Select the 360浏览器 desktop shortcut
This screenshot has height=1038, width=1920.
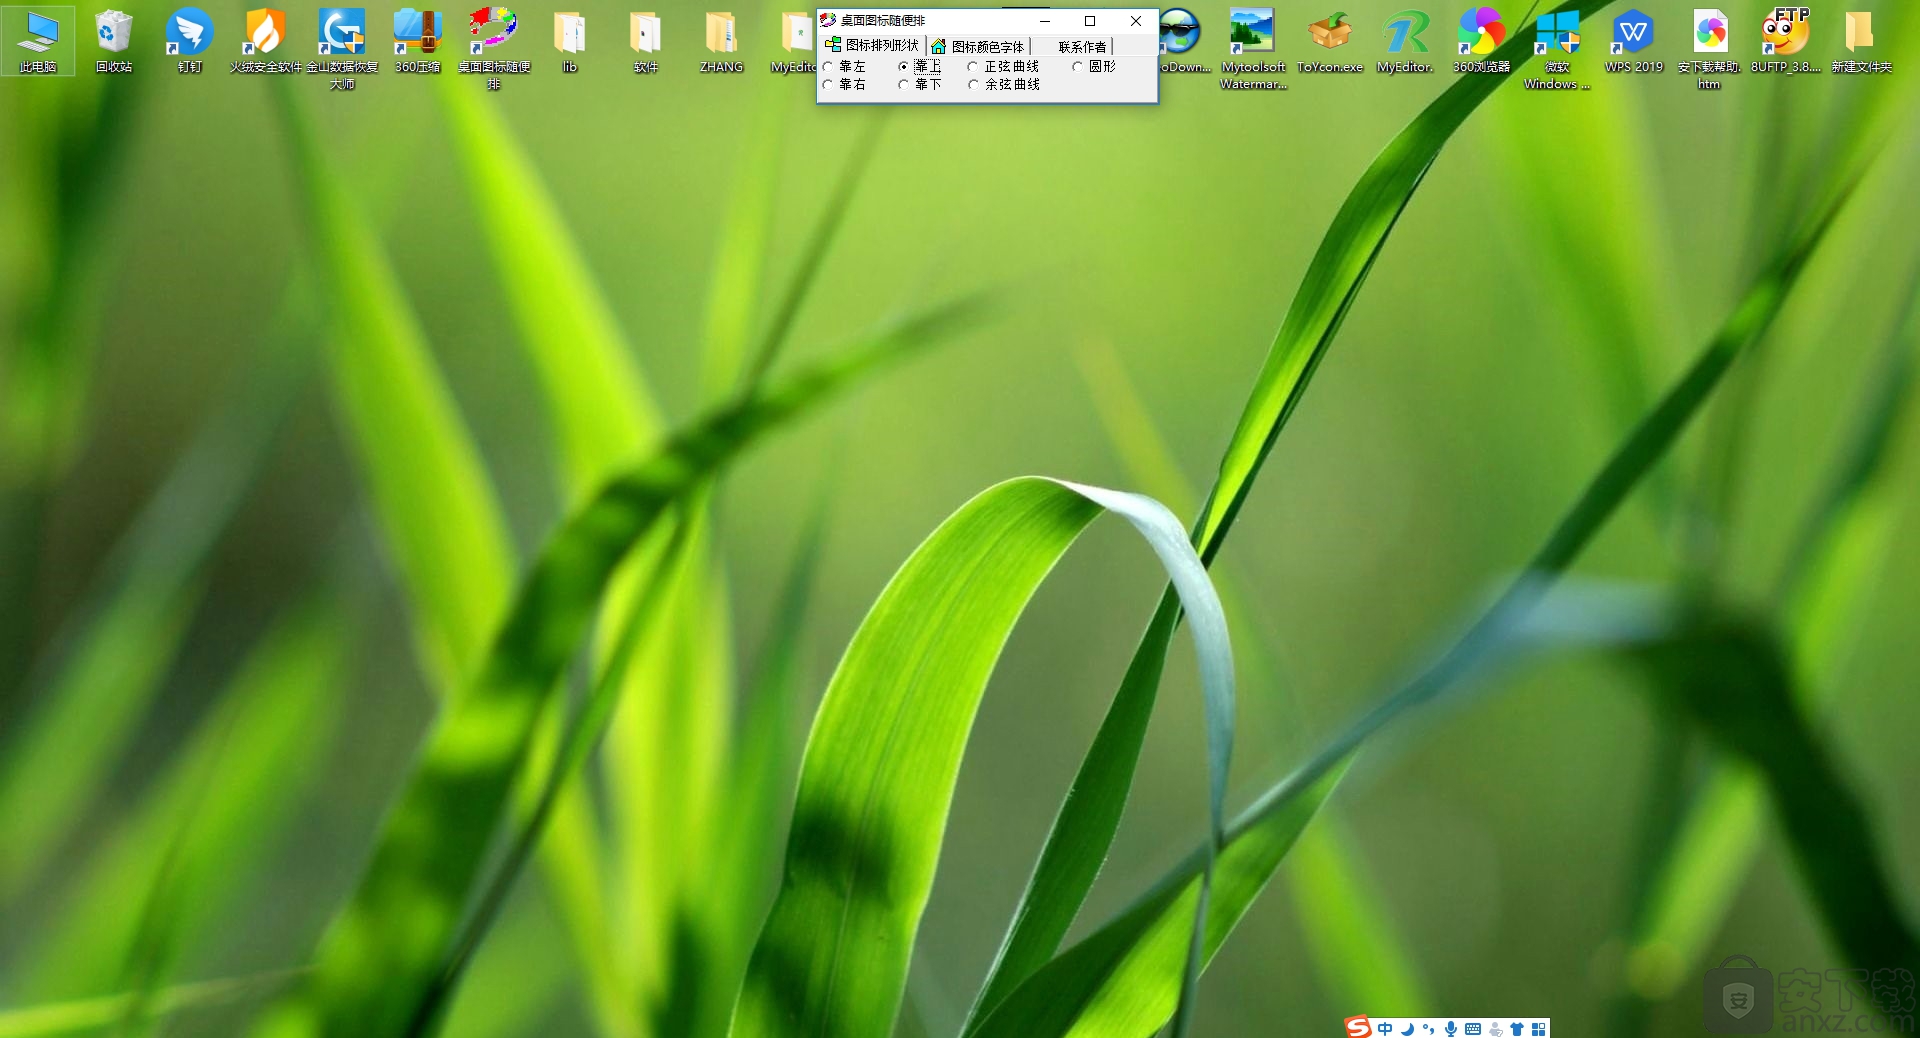(1481, 40)
